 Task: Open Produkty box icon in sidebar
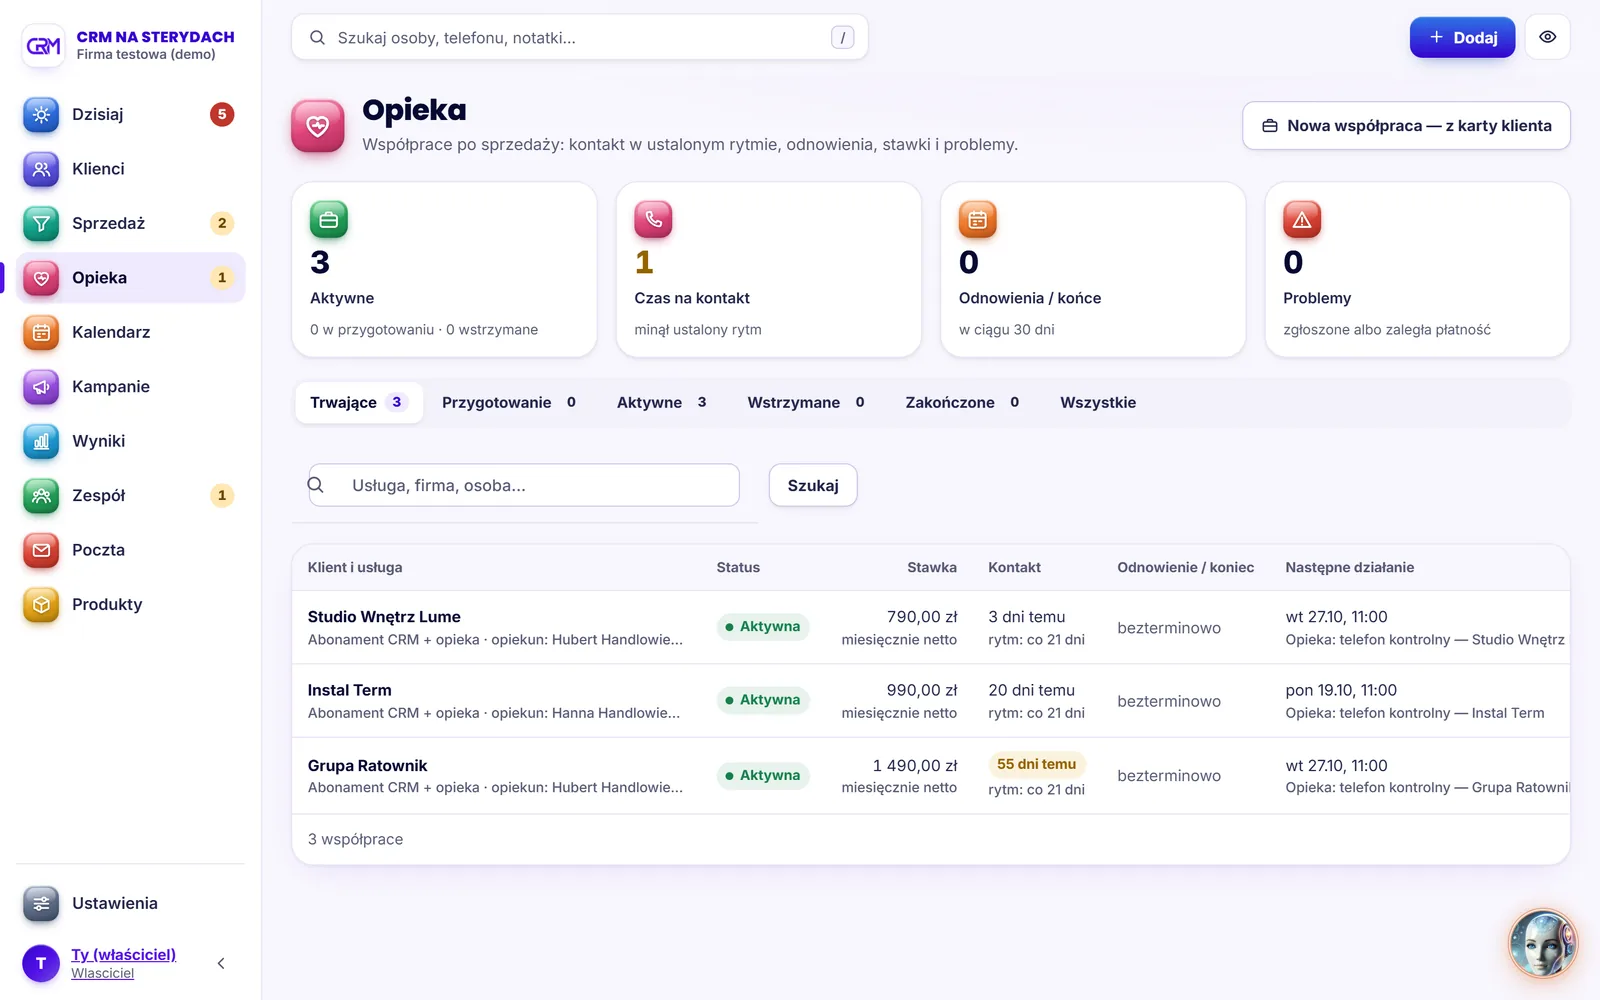(41, 604)
